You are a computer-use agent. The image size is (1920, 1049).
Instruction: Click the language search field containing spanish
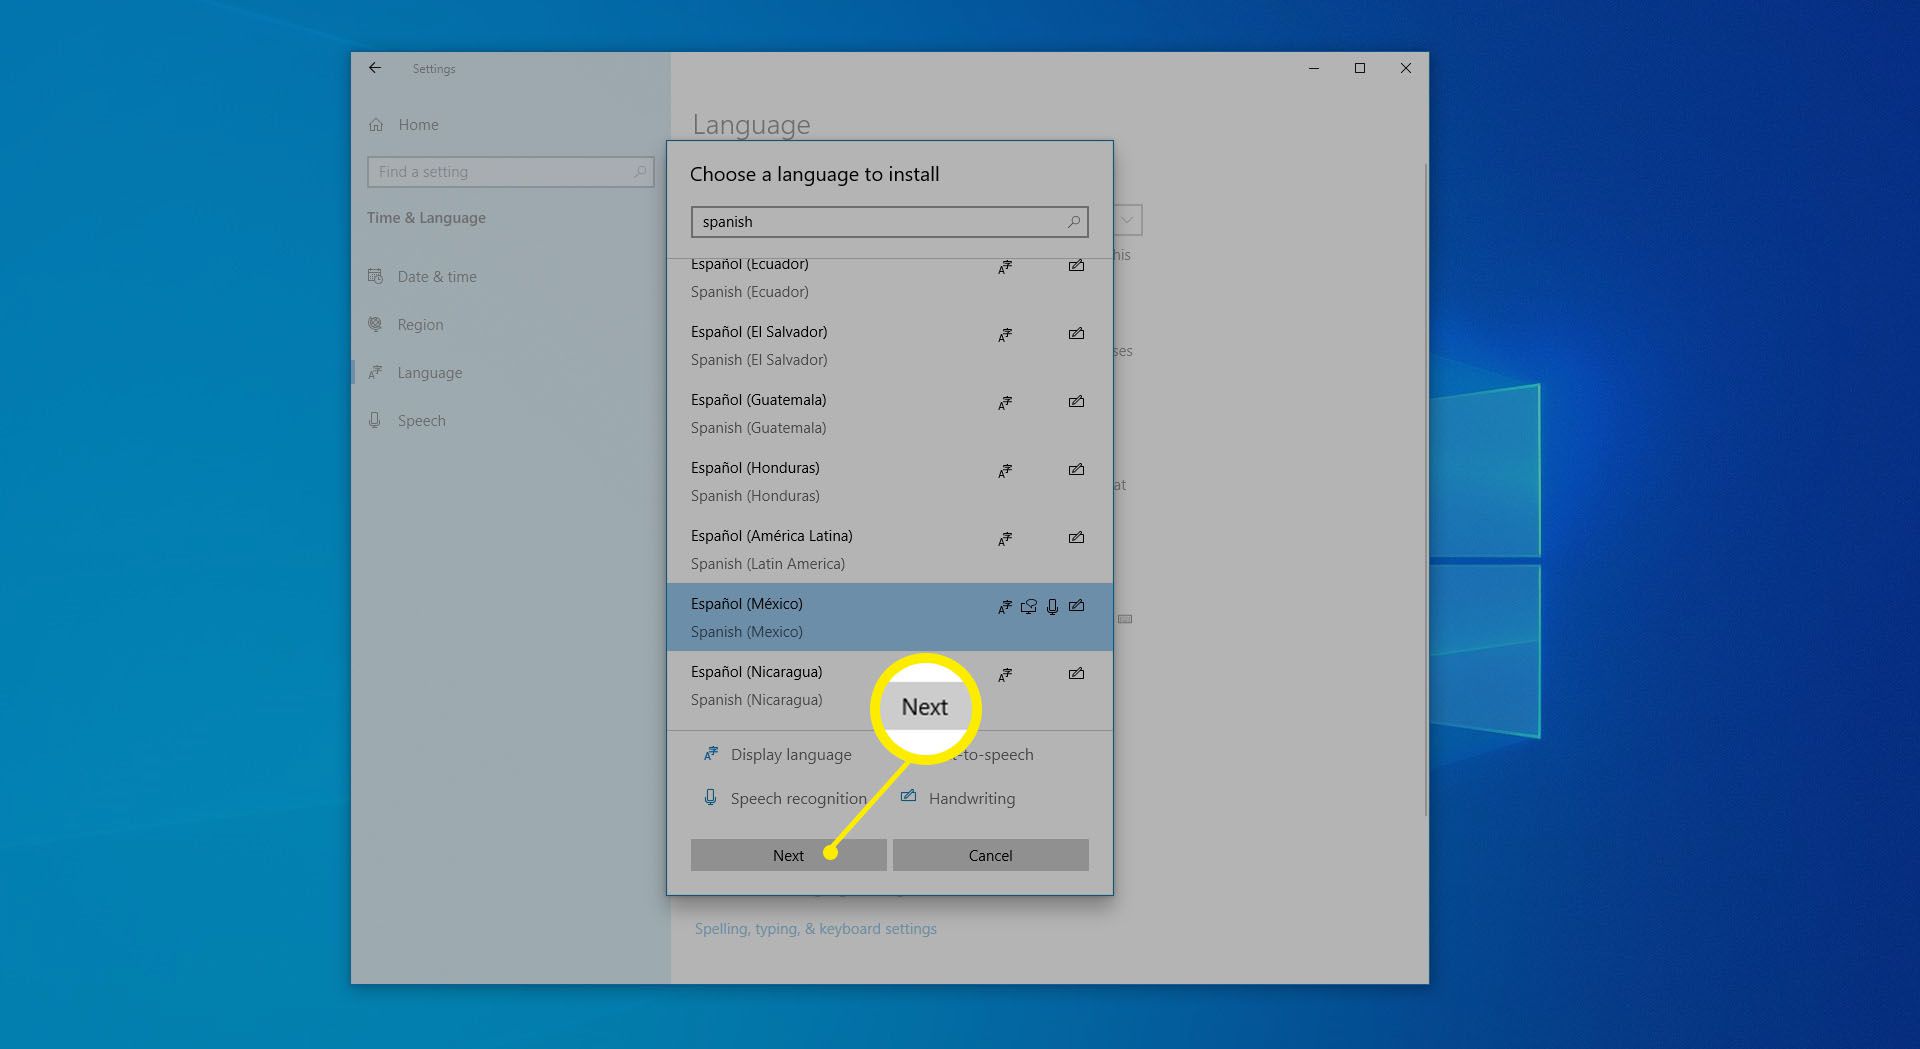tap(889, 222)
